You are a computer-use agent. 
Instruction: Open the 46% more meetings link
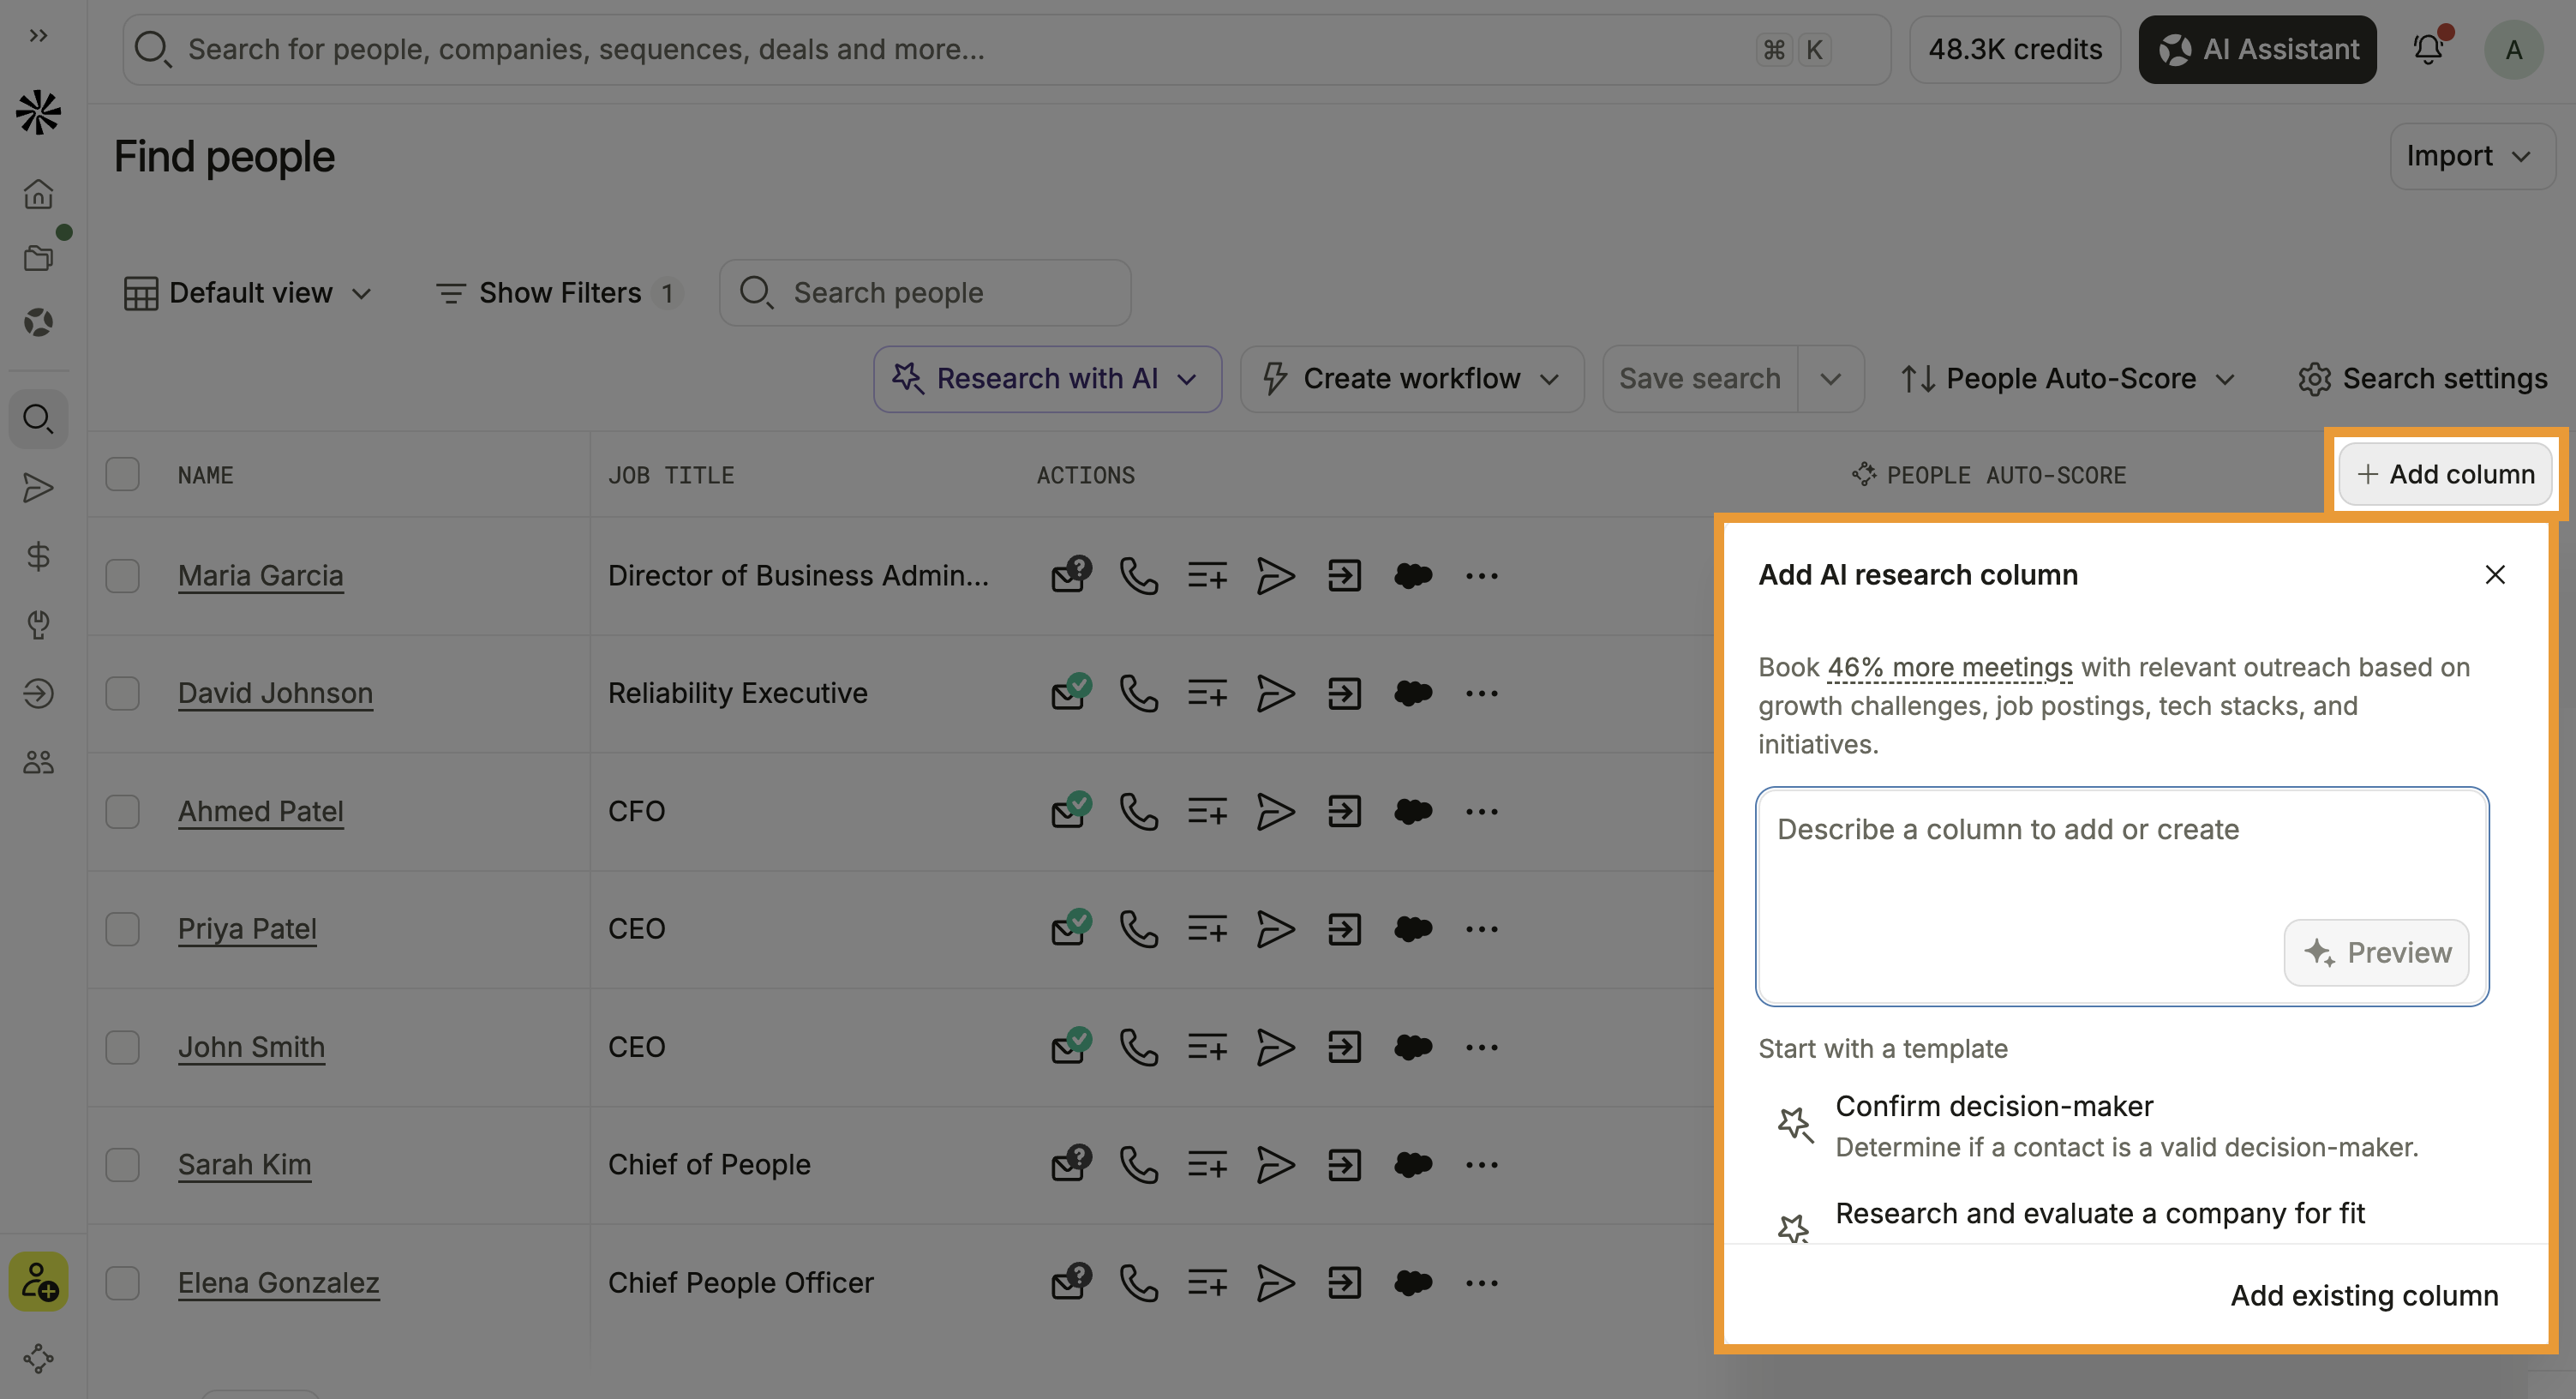pyautogui.click(x=1950, y=667)
